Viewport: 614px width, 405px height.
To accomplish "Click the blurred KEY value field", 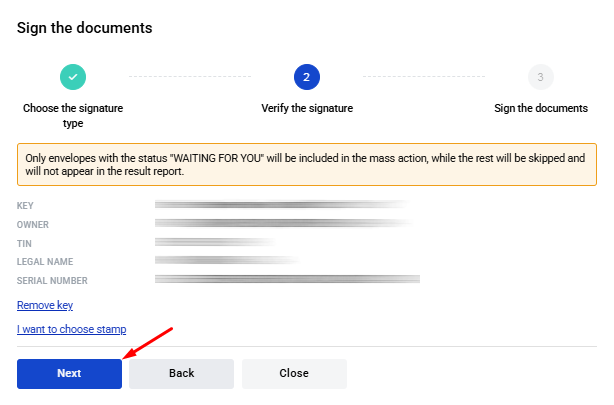I will pyautogui.click(x=282, y=204).
